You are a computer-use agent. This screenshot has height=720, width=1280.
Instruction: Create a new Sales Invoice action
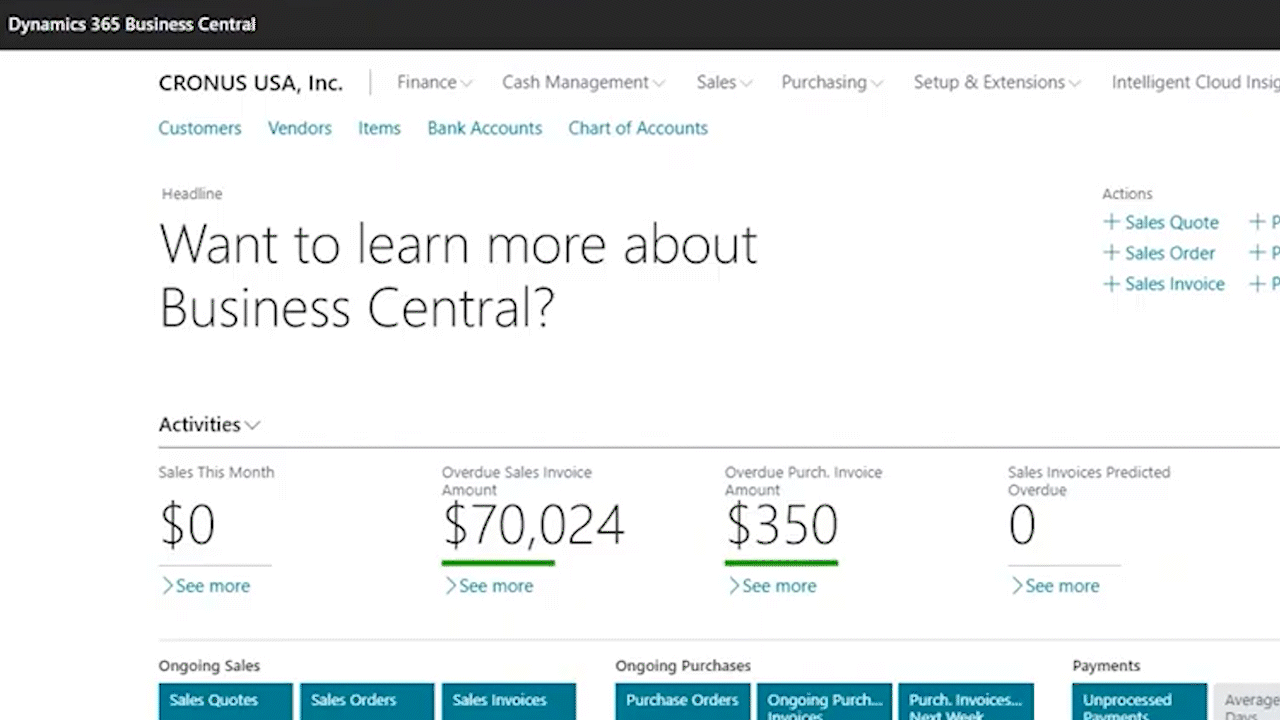pos(1164,284)
